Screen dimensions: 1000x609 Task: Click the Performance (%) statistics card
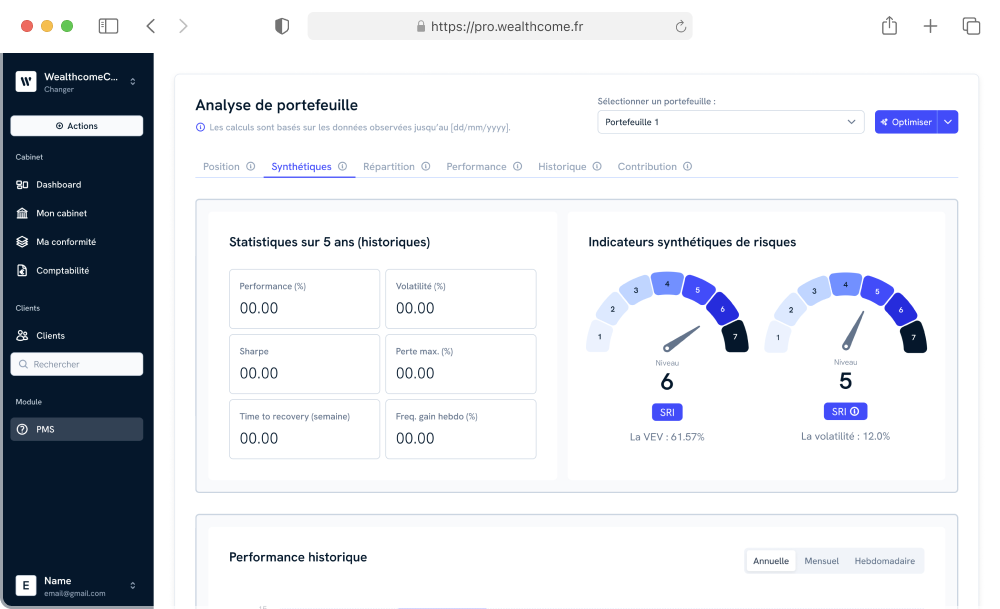point(304,299)
